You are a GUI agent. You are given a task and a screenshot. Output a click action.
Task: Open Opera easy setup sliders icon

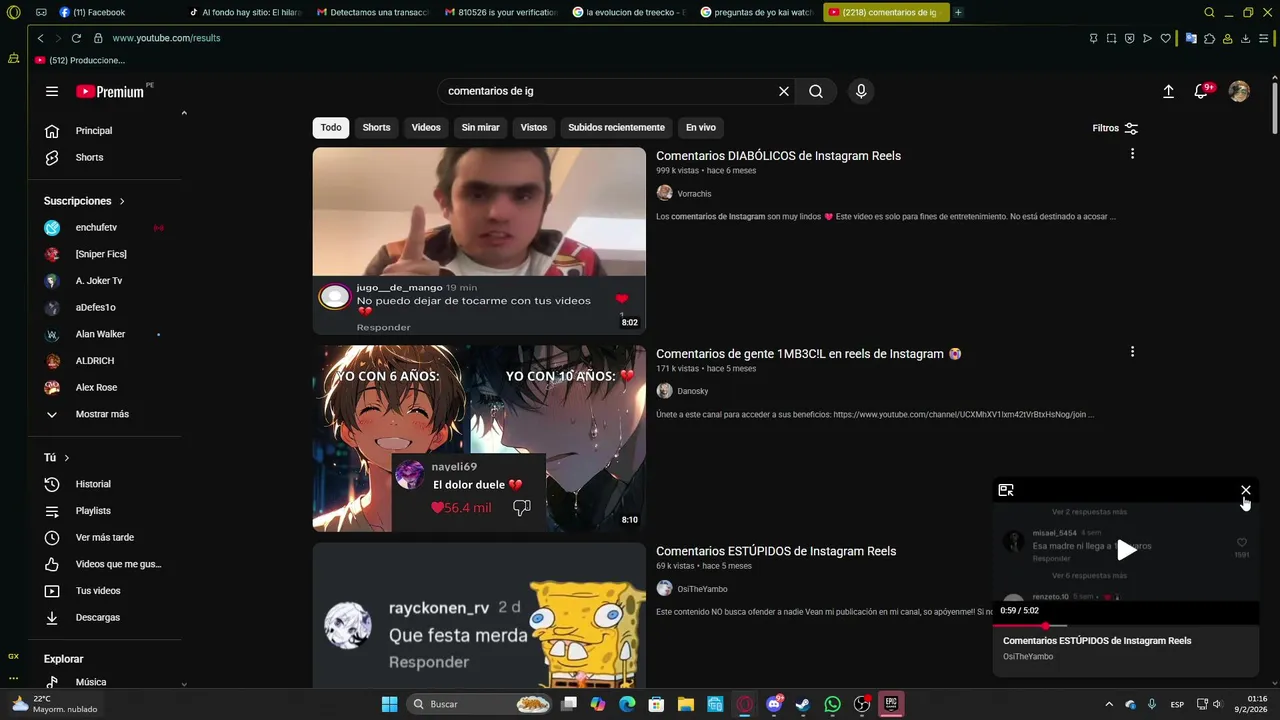[1264, 38]
